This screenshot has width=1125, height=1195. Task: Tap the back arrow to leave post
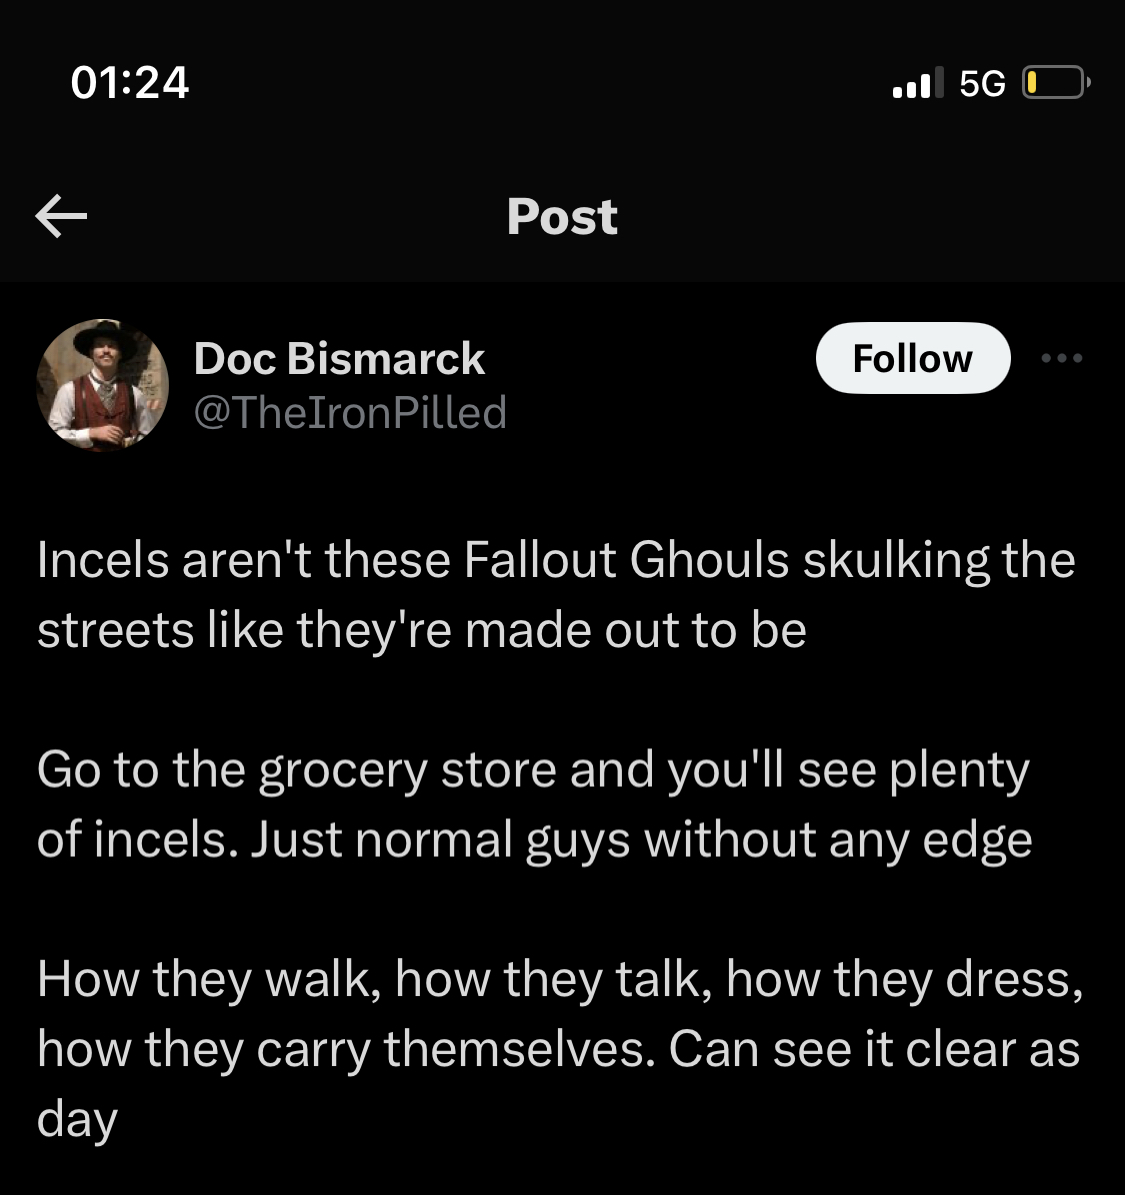pyautogui.click(x=61, y=216)
